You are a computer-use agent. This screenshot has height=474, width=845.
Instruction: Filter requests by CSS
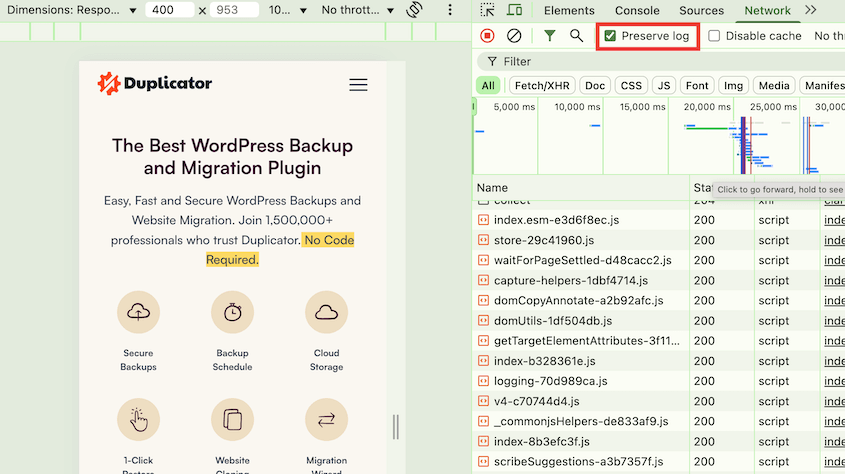(x=631, y=86)
